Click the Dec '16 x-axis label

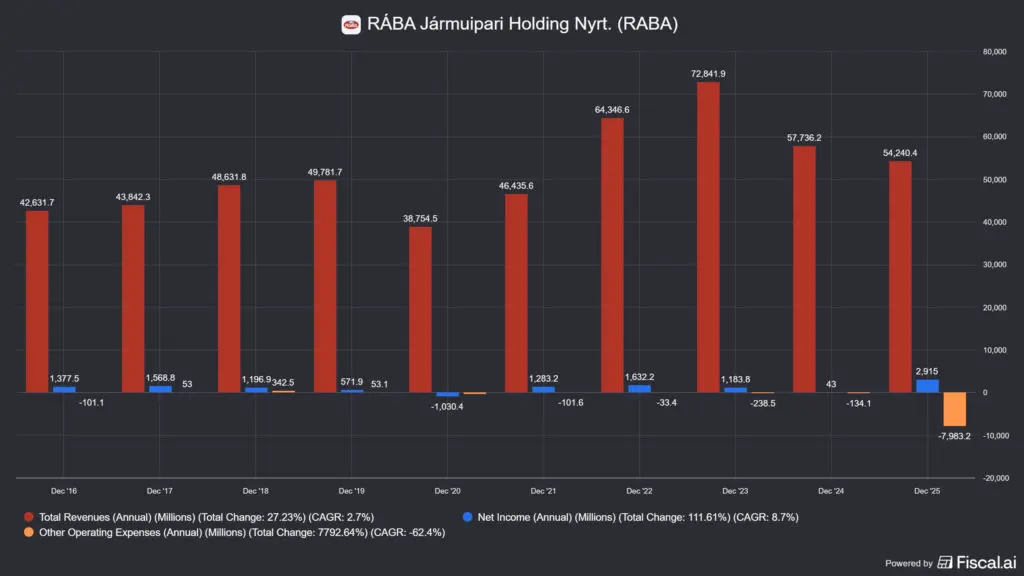[x=63, y=490]
